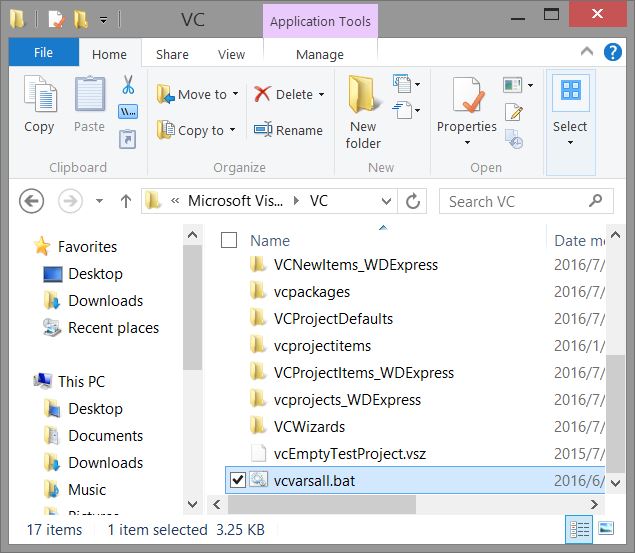This screenshot has height=553, width=635.
Task: Switch to the Share tab
Action: coord(172,54)
